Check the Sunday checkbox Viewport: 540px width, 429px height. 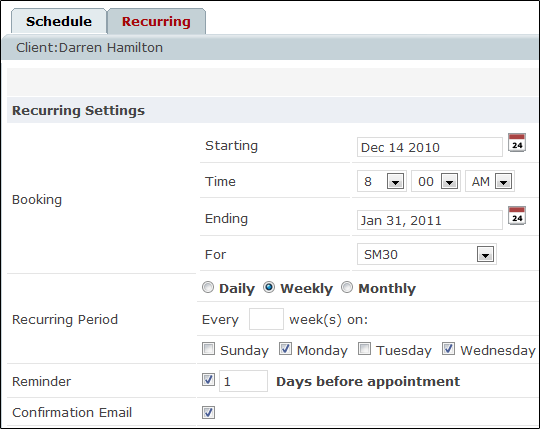208,348
